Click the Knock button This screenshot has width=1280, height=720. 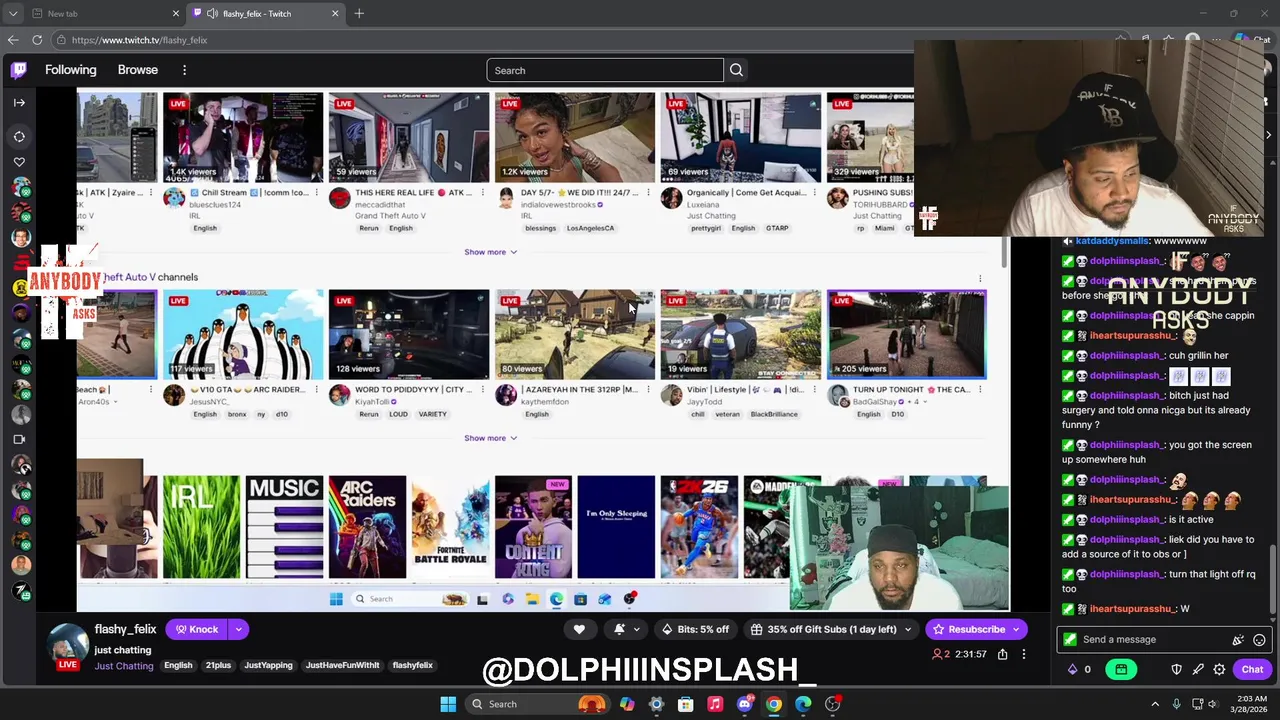coord(196,629)
